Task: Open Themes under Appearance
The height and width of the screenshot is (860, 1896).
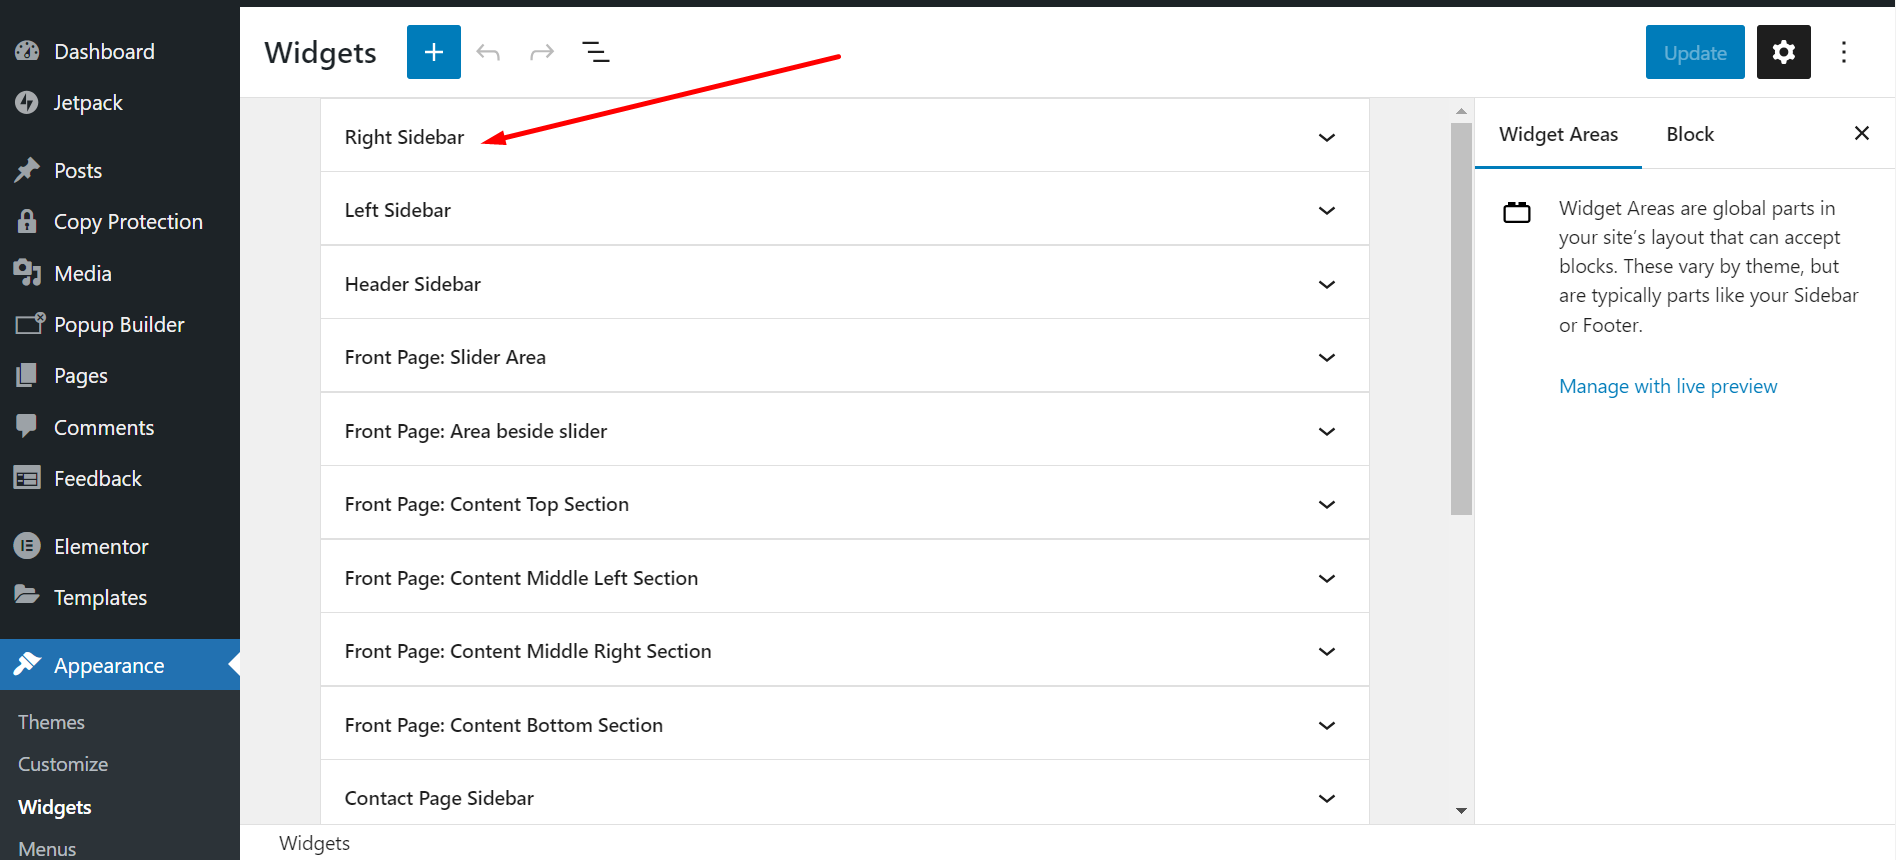Action: point(51,722)
